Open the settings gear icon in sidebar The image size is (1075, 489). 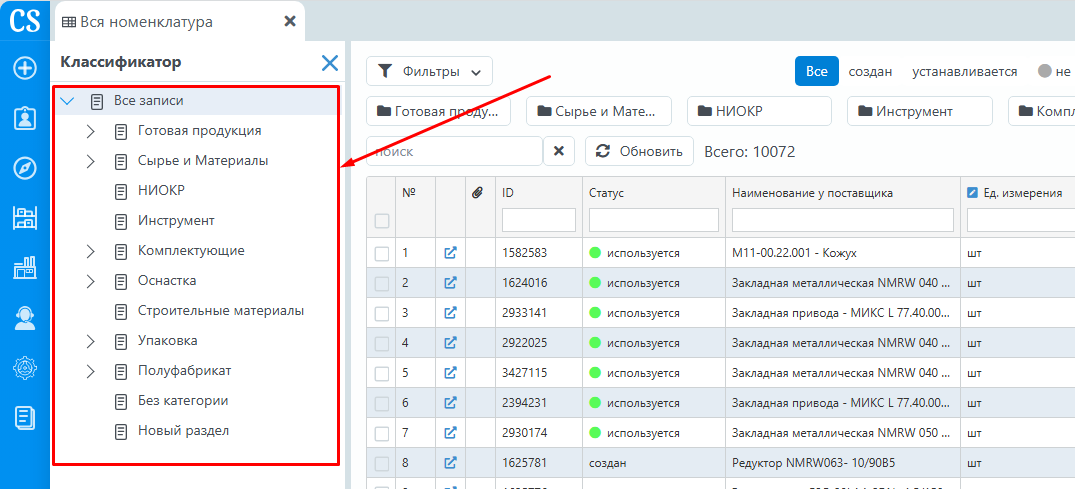point(25,368)
